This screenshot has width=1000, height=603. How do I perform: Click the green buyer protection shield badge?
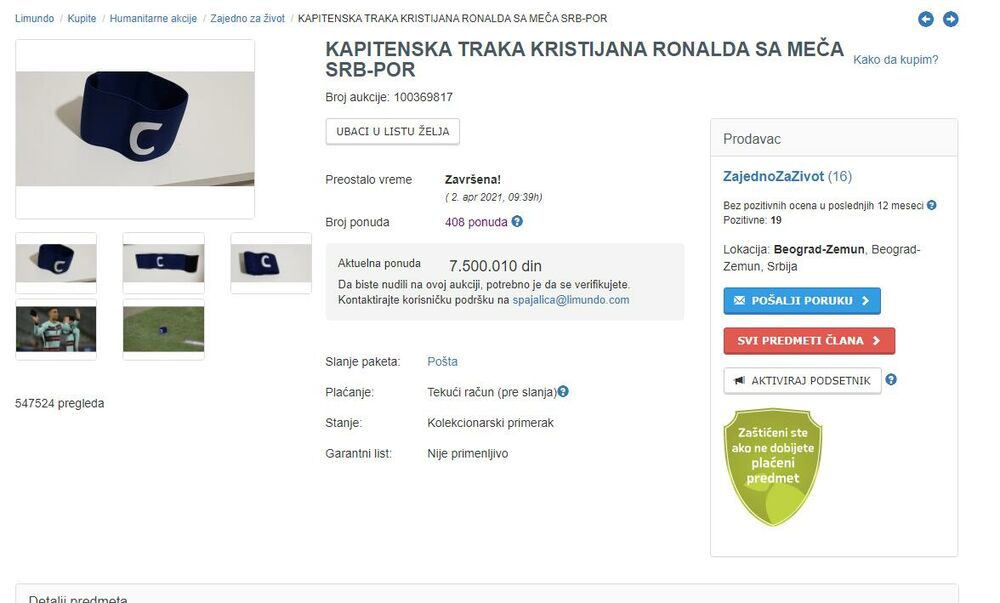[x=772, y=467]
